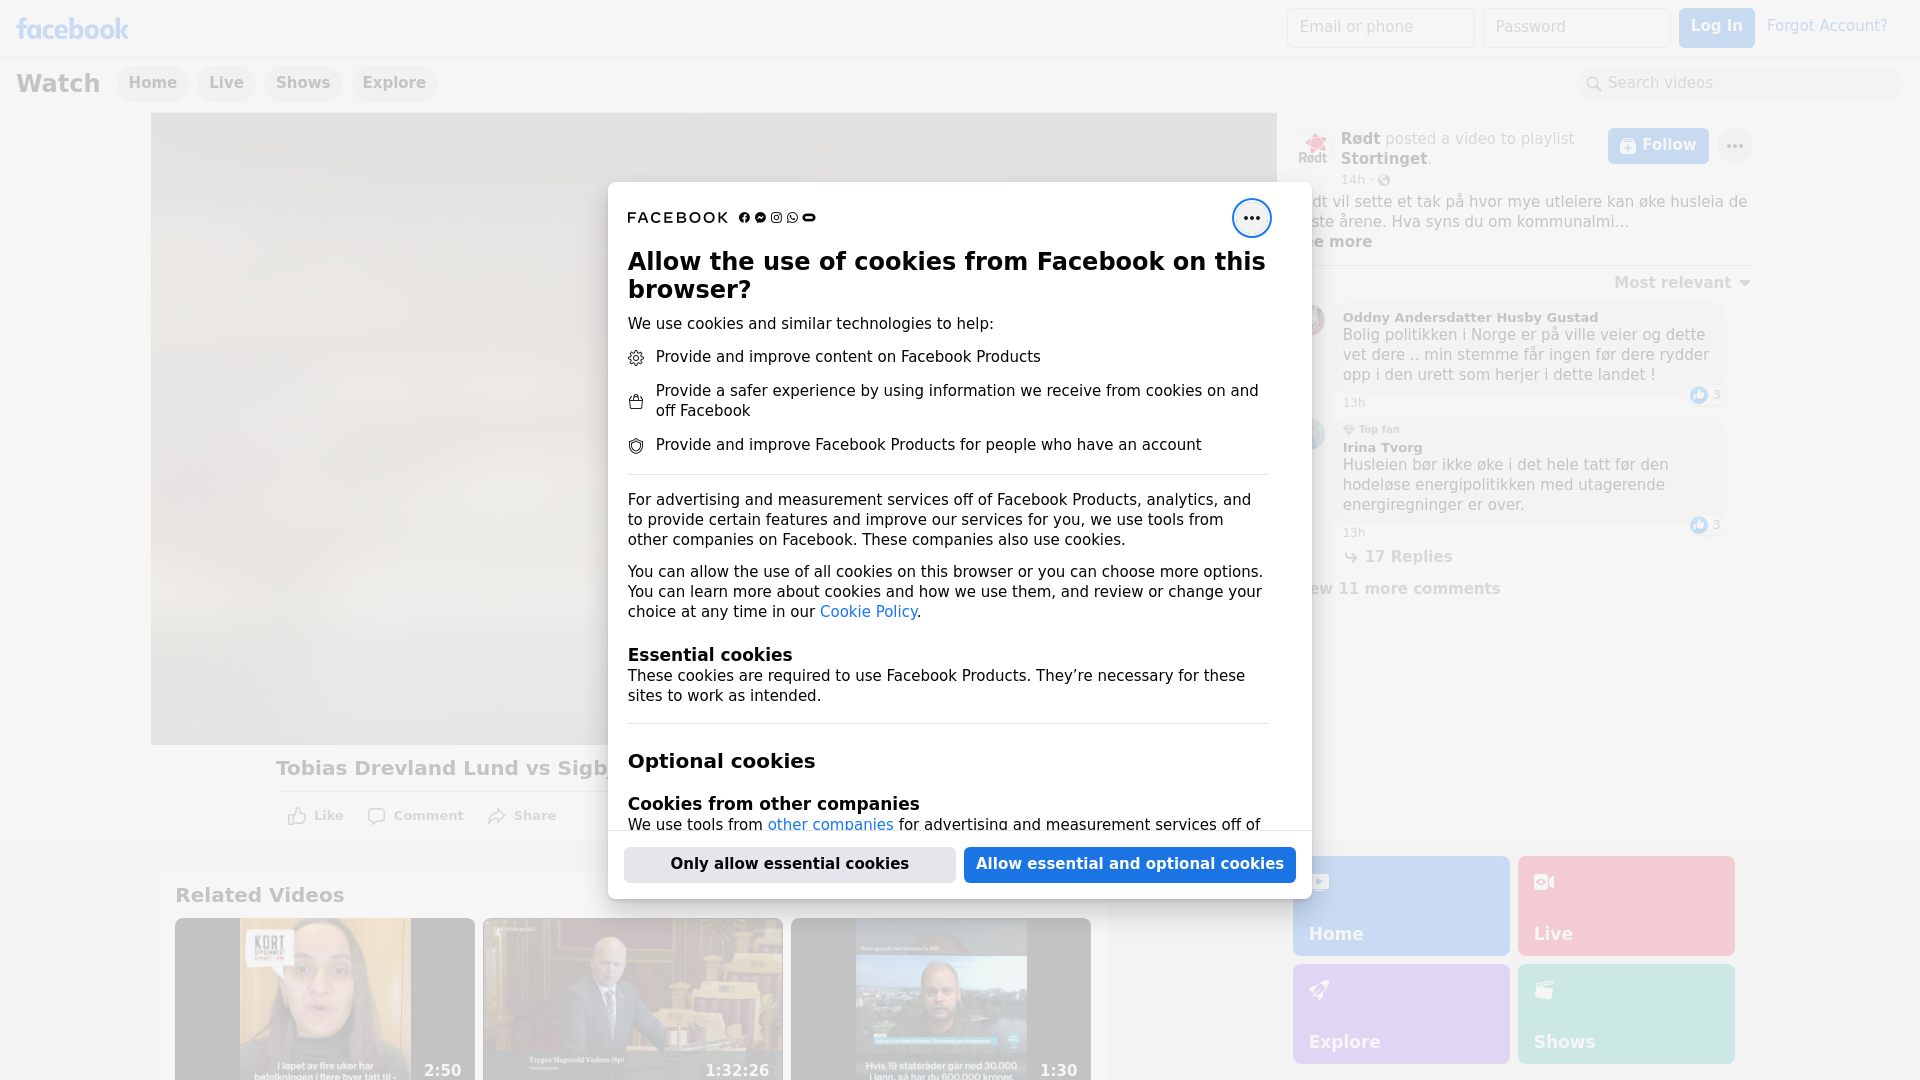Click the 13h timestamp under Oddny's comment
Viewport: 1920px width, 1080px height.
pos(1354,403)
